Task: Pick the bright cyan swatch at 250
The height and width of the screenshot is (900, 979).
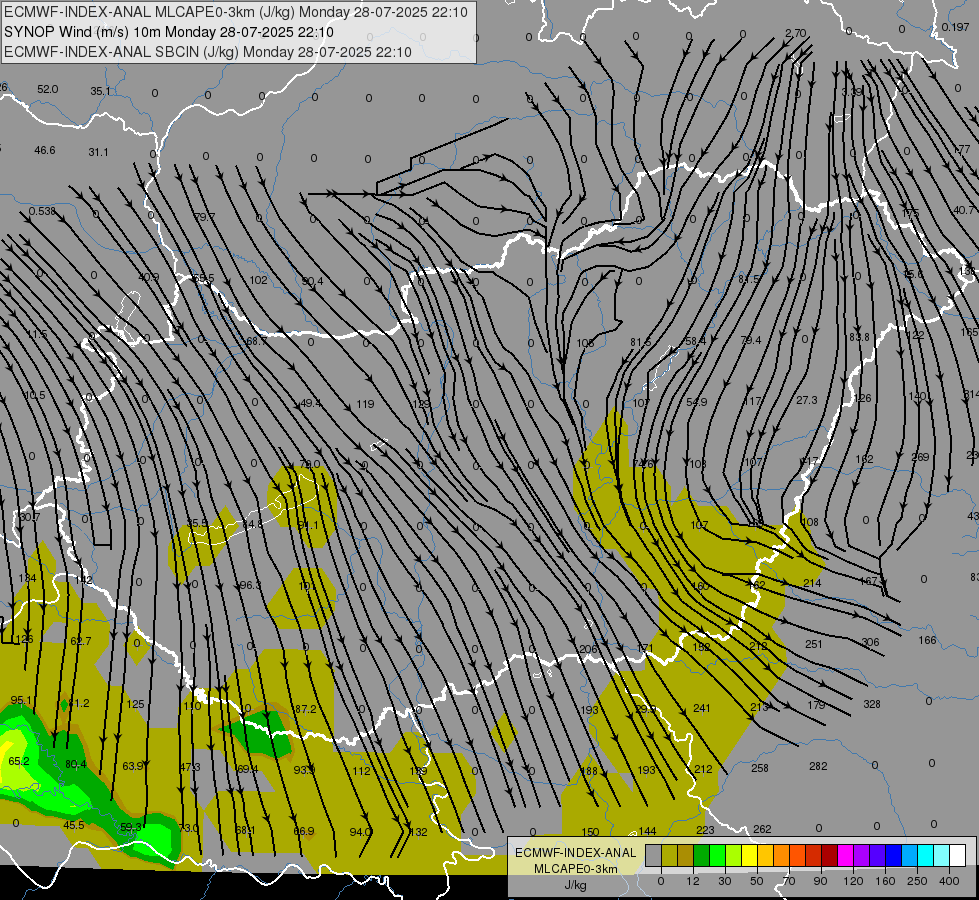Action: pos(925,855)
